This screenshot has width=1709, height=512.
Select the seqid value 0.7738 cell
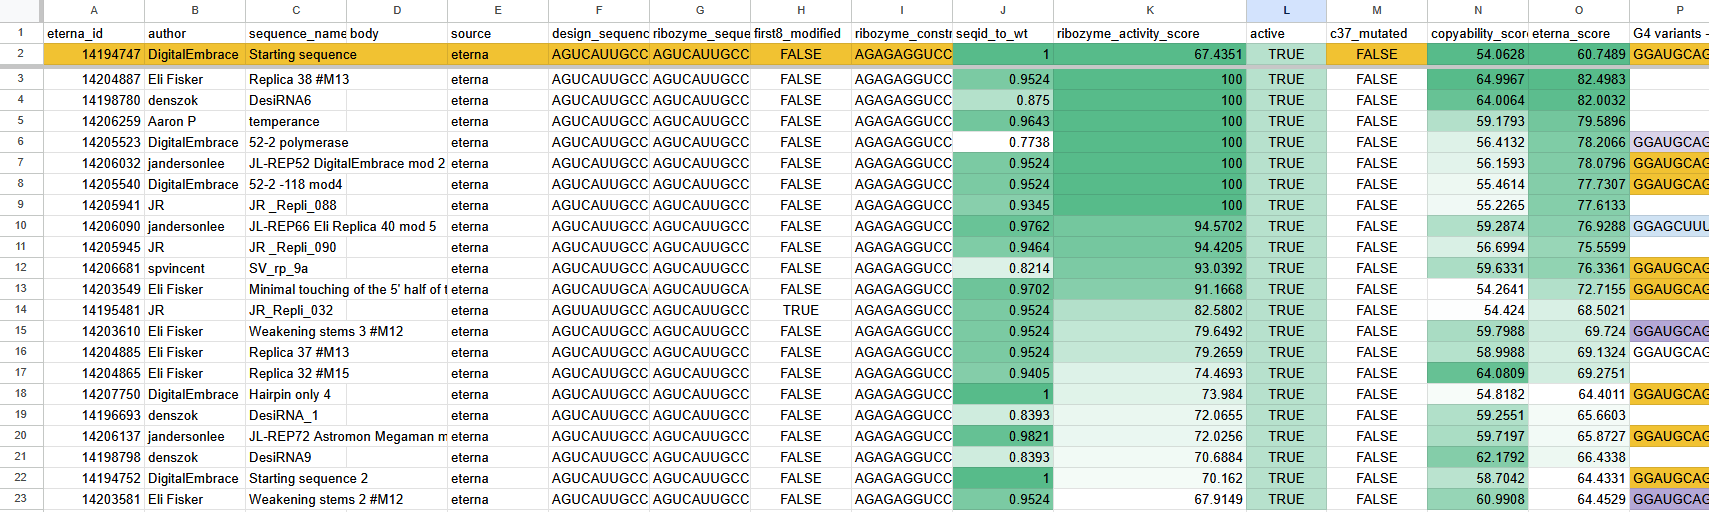point(1003,142)
